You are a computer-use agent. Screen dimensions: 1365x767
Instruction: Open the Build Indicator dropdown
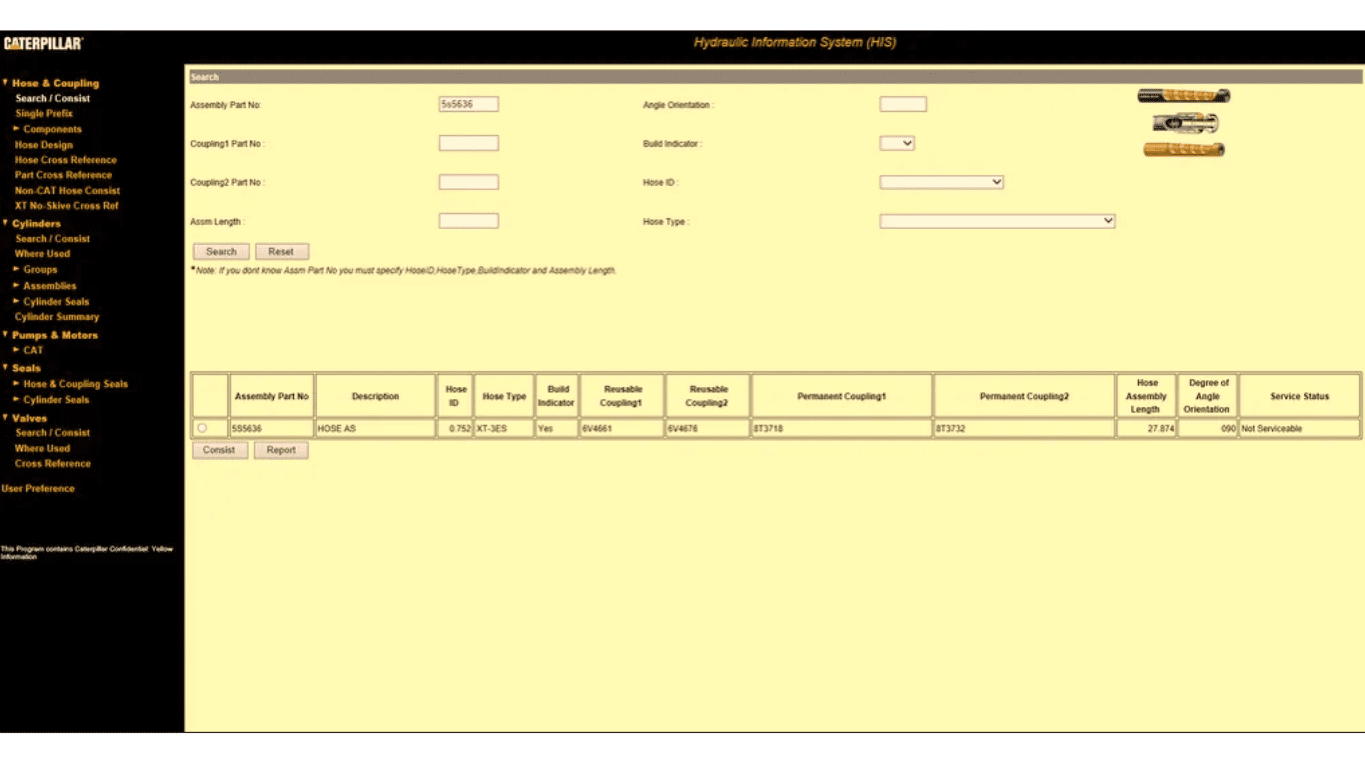click(897, 143)
